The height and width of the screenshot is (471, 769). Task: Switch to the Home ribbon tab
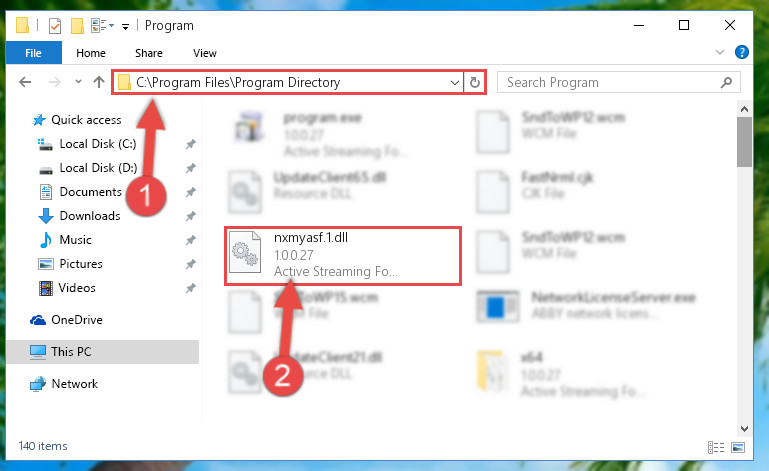(x=91, y=53)
